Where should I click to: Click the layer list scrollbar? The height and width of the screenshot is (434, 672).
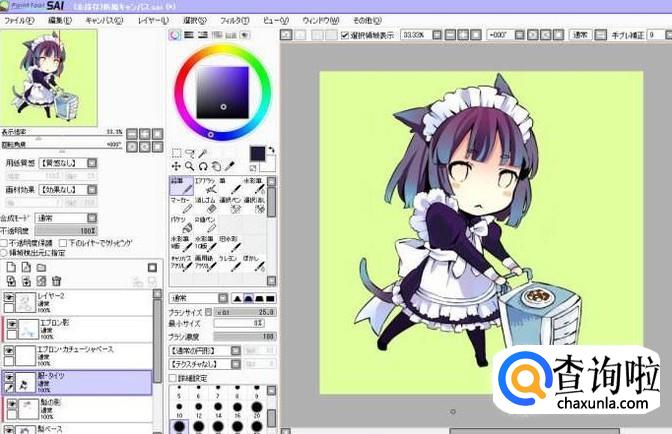click(x=158, y=343)
